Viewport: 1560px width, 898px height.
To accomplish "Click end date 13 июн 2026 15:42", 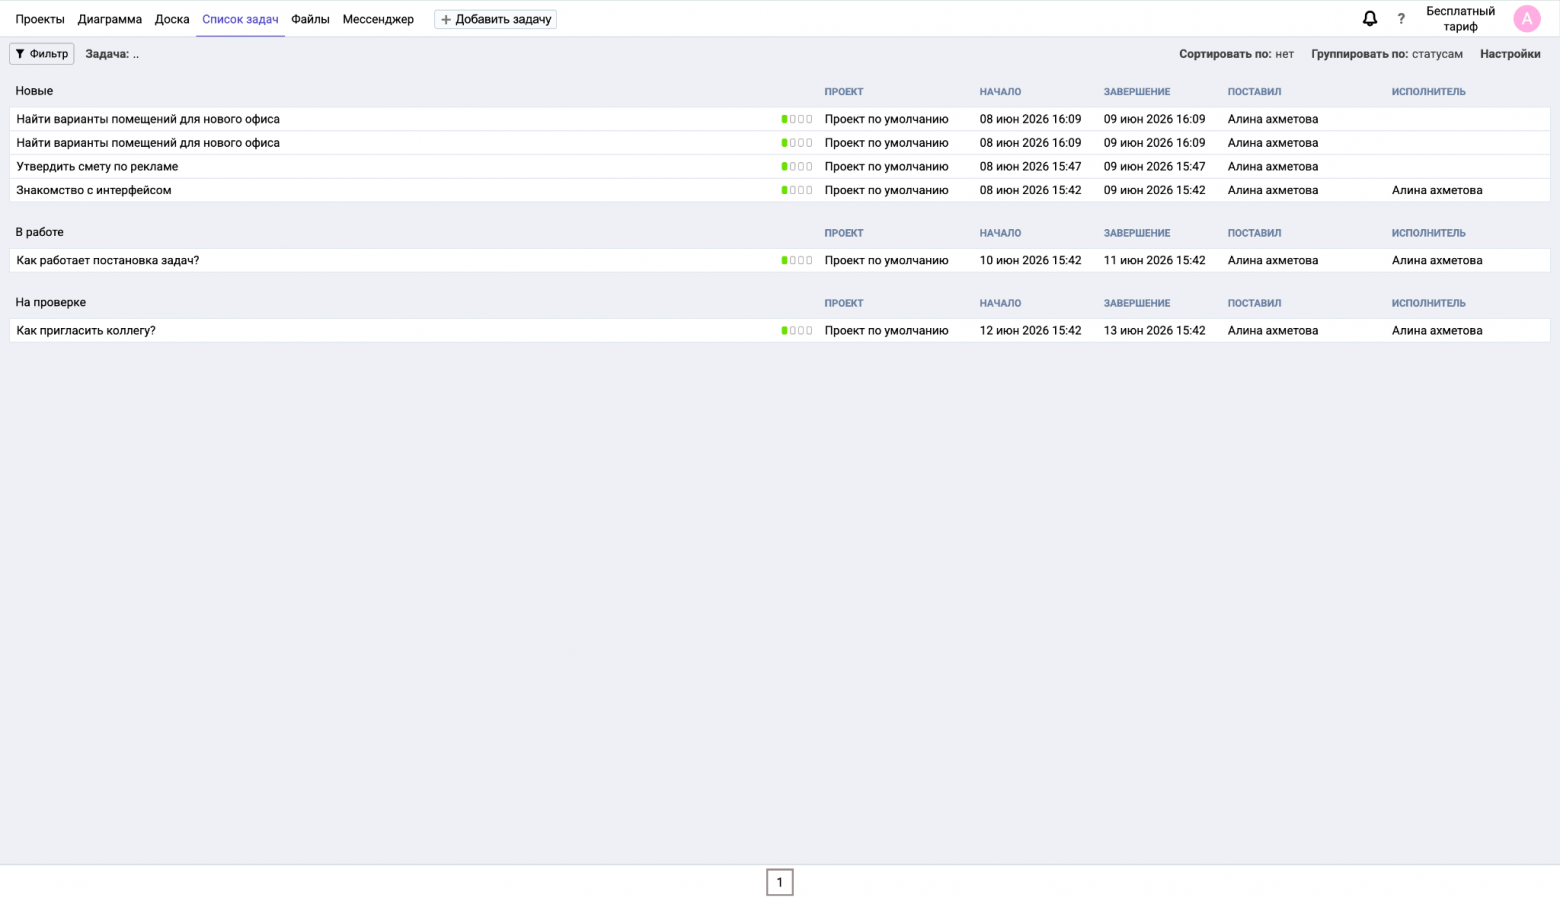I will [x=1154, y=330].
